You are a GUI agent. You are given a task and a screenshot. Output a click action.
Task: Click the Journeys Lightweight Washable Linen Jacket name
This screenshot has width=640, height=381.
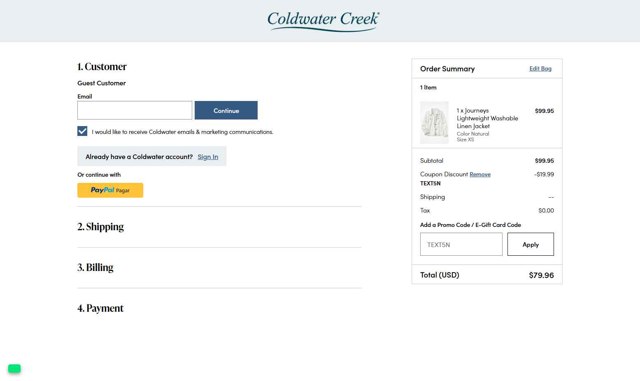(x=487, y=118)
